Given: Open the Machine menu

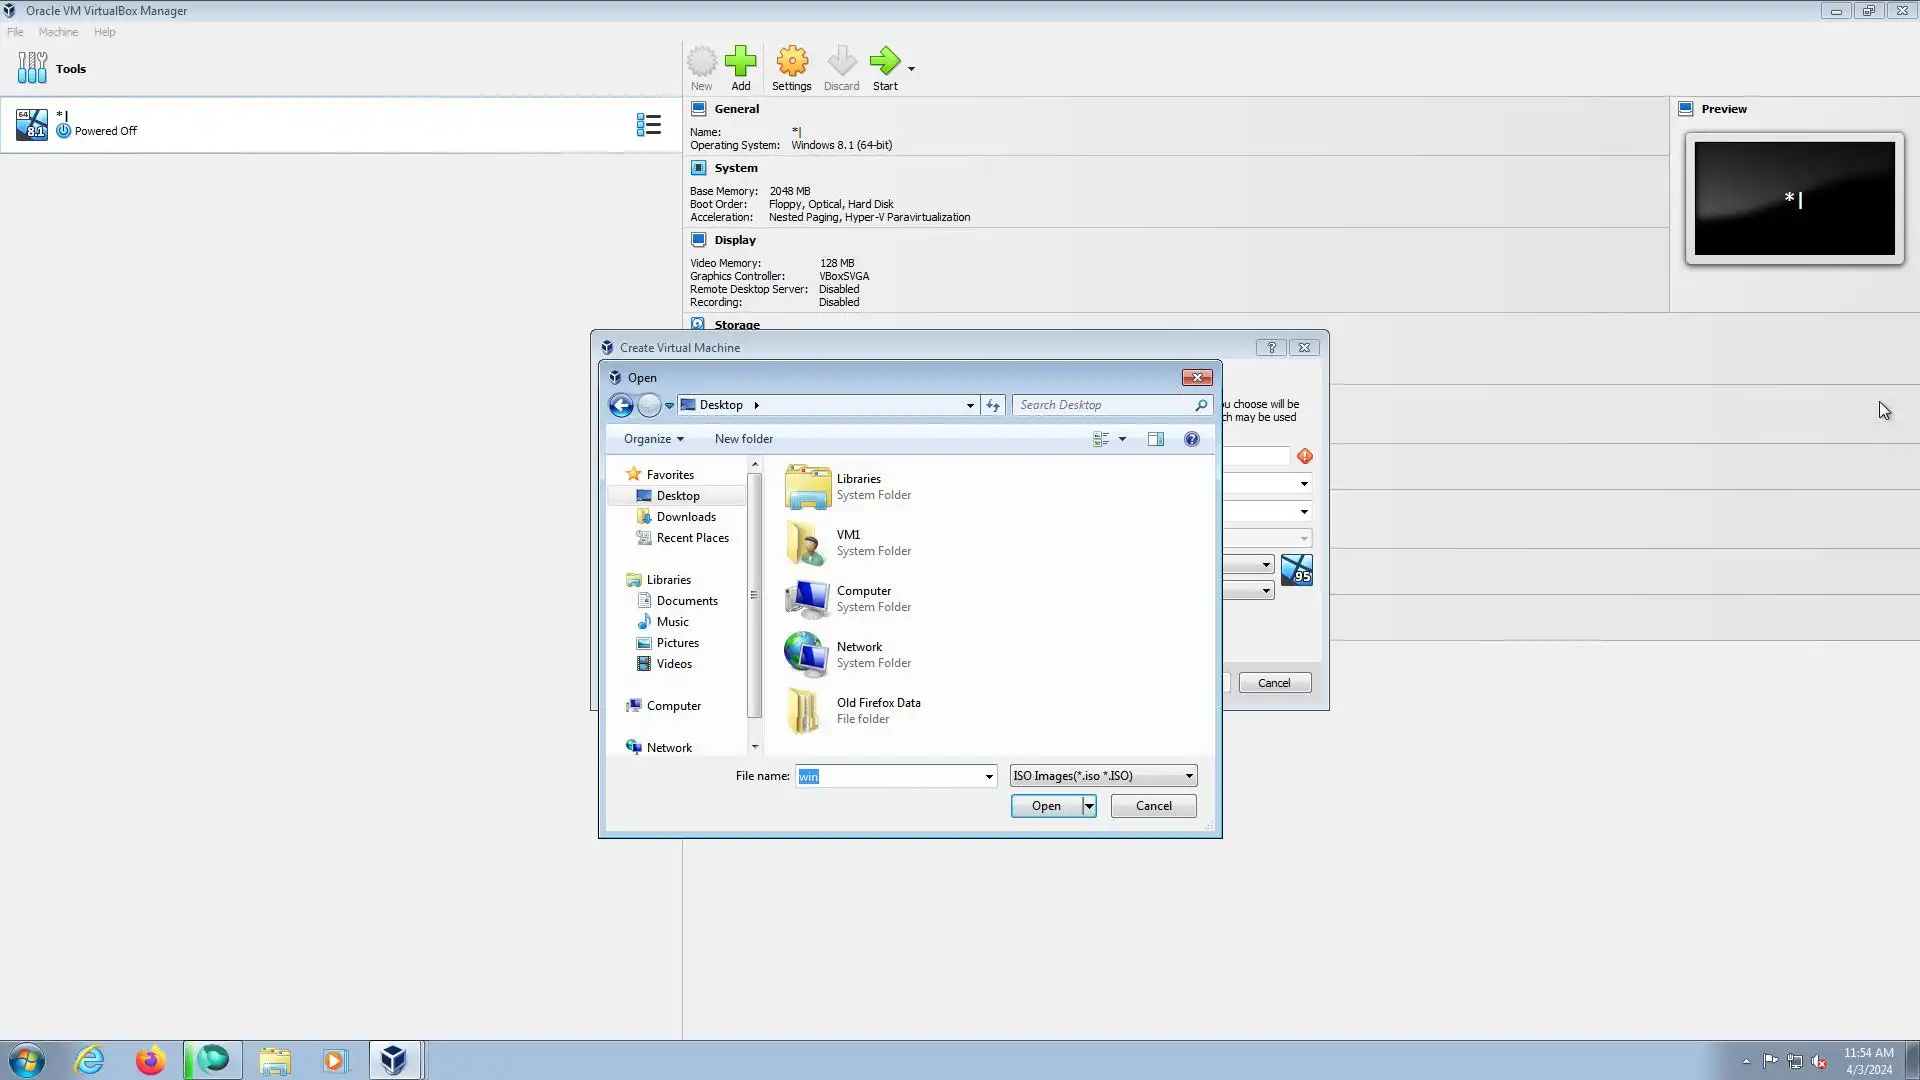Looking at the screenshot, I should click(58, 32).
